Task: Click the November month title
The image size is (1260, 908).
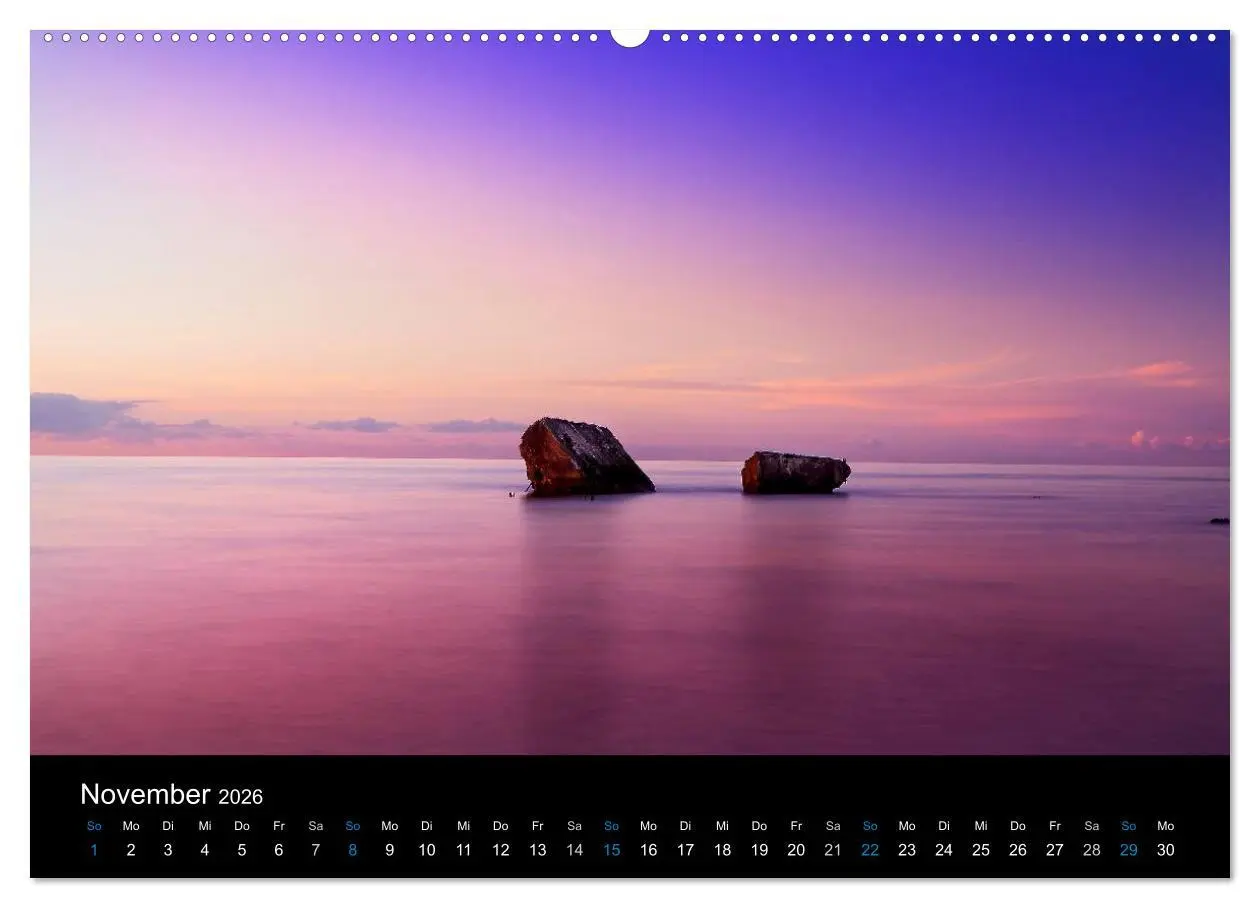Action: coord(146,795)
